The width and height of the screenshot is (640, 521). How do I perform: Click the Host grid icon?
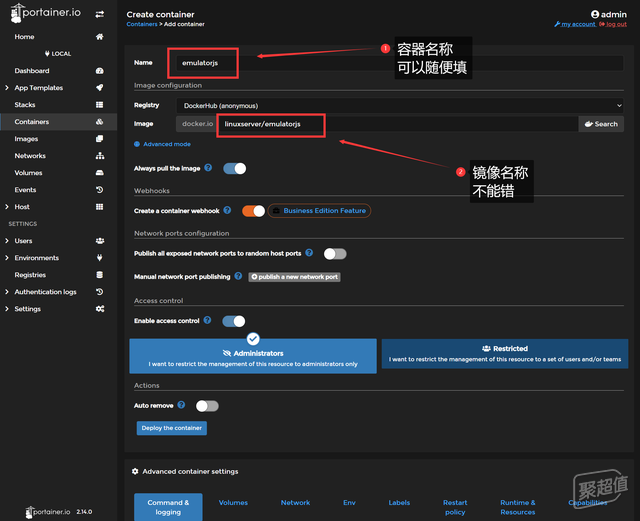click(100, 207)
